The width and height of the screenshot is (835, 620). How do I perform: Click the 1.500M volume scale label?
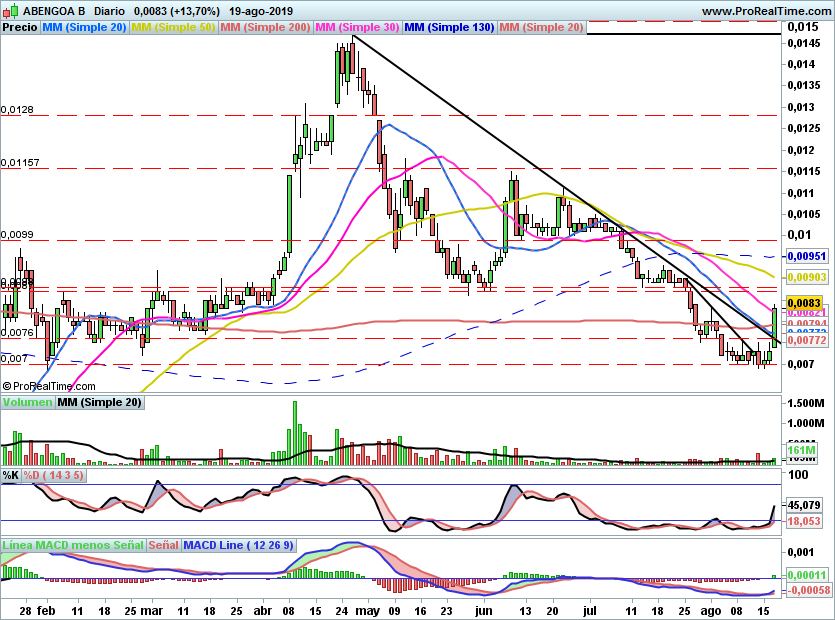point(806,403)
